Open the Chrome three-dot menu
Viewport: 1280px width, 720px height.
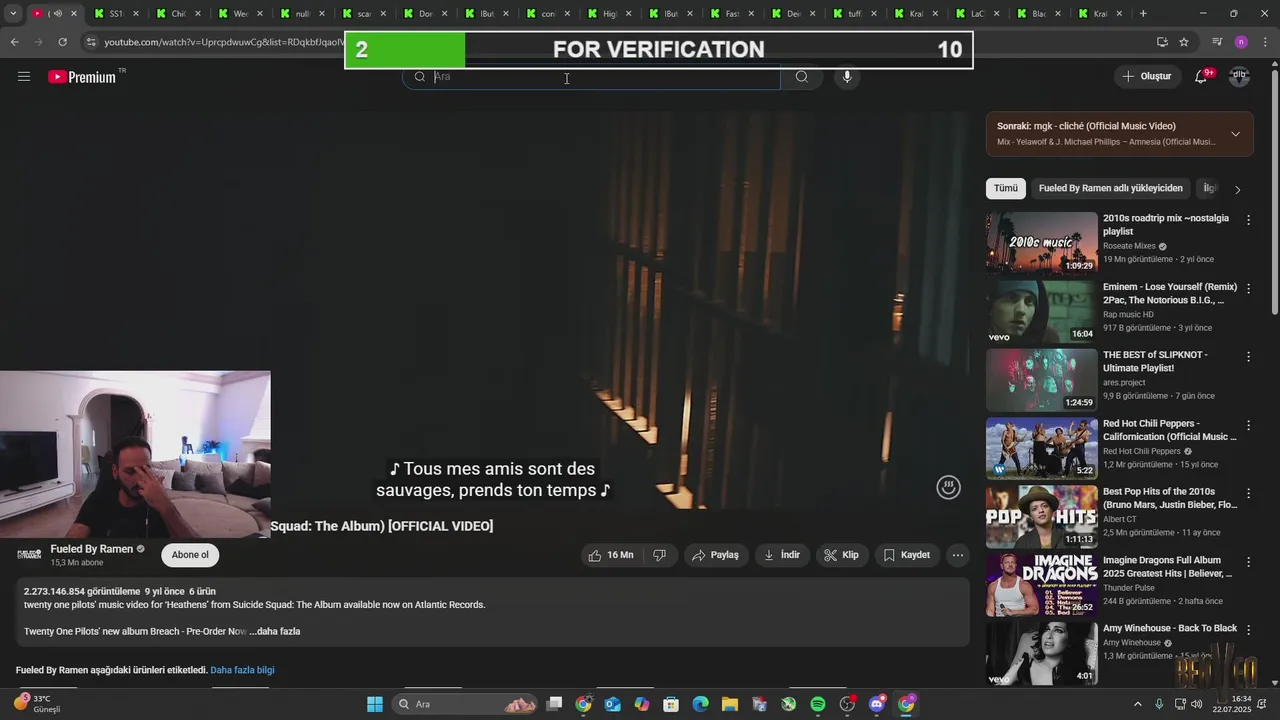(x=1266, y=42)
